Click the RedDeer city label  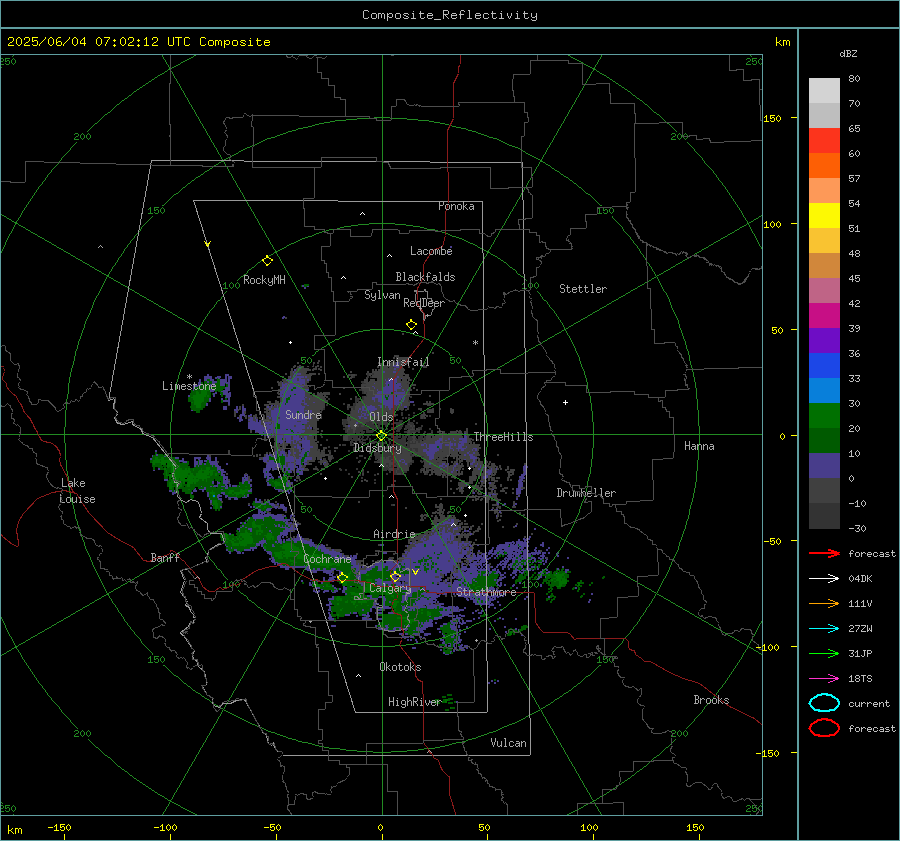pyautogui.click(x=424, y=303)
